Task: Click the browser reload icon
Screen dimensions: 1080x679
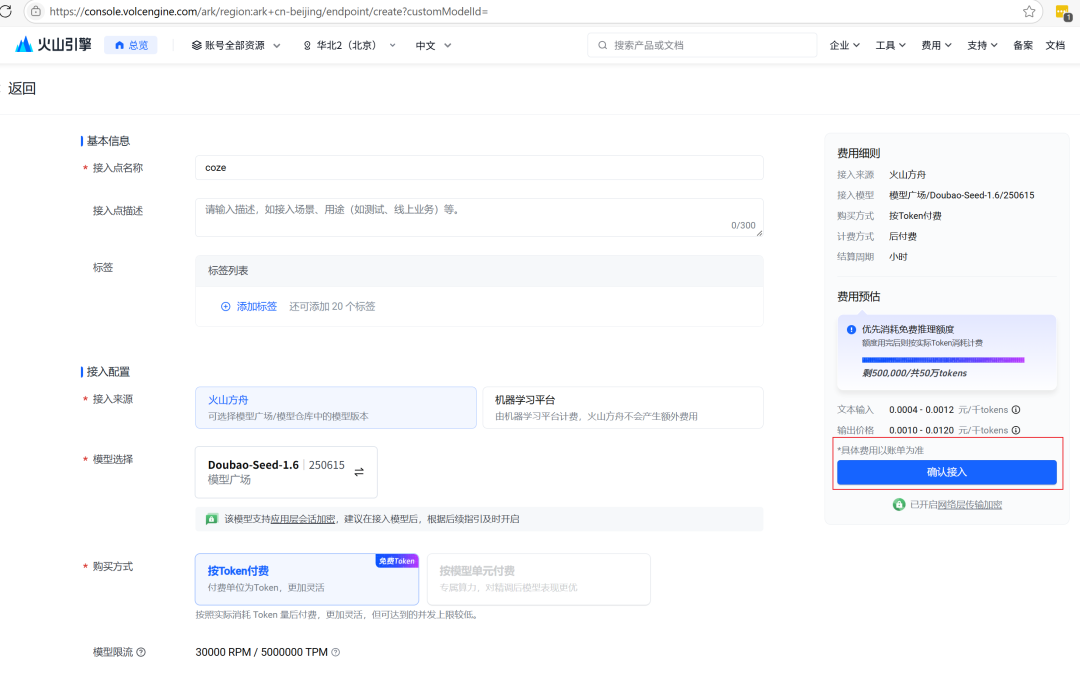Action: coord(6,11)
